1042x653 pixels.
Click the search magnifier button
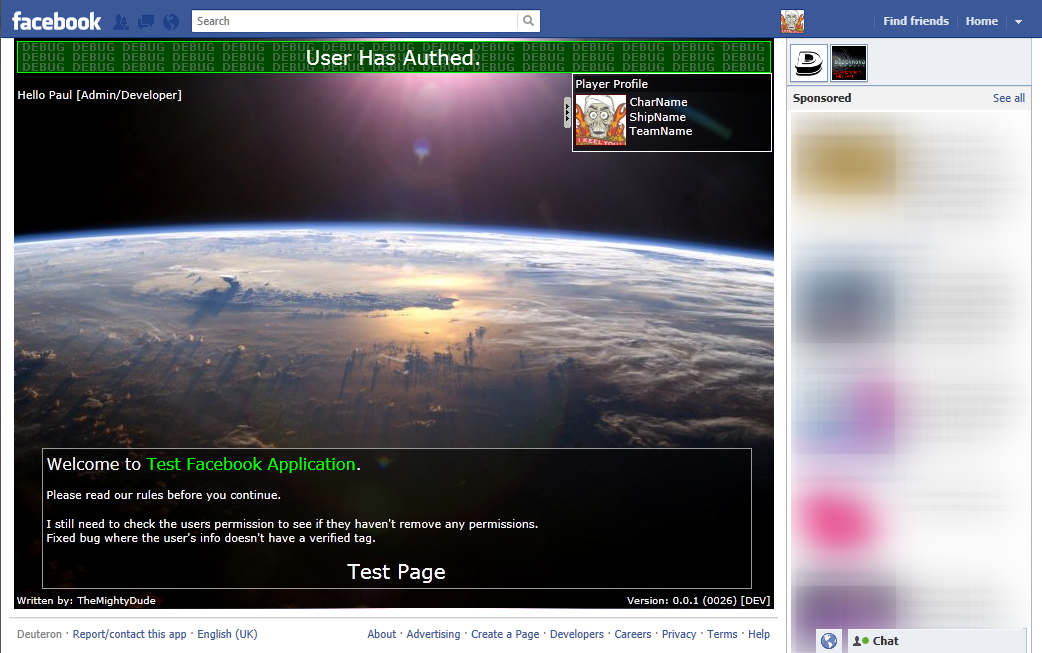[528, 21]
